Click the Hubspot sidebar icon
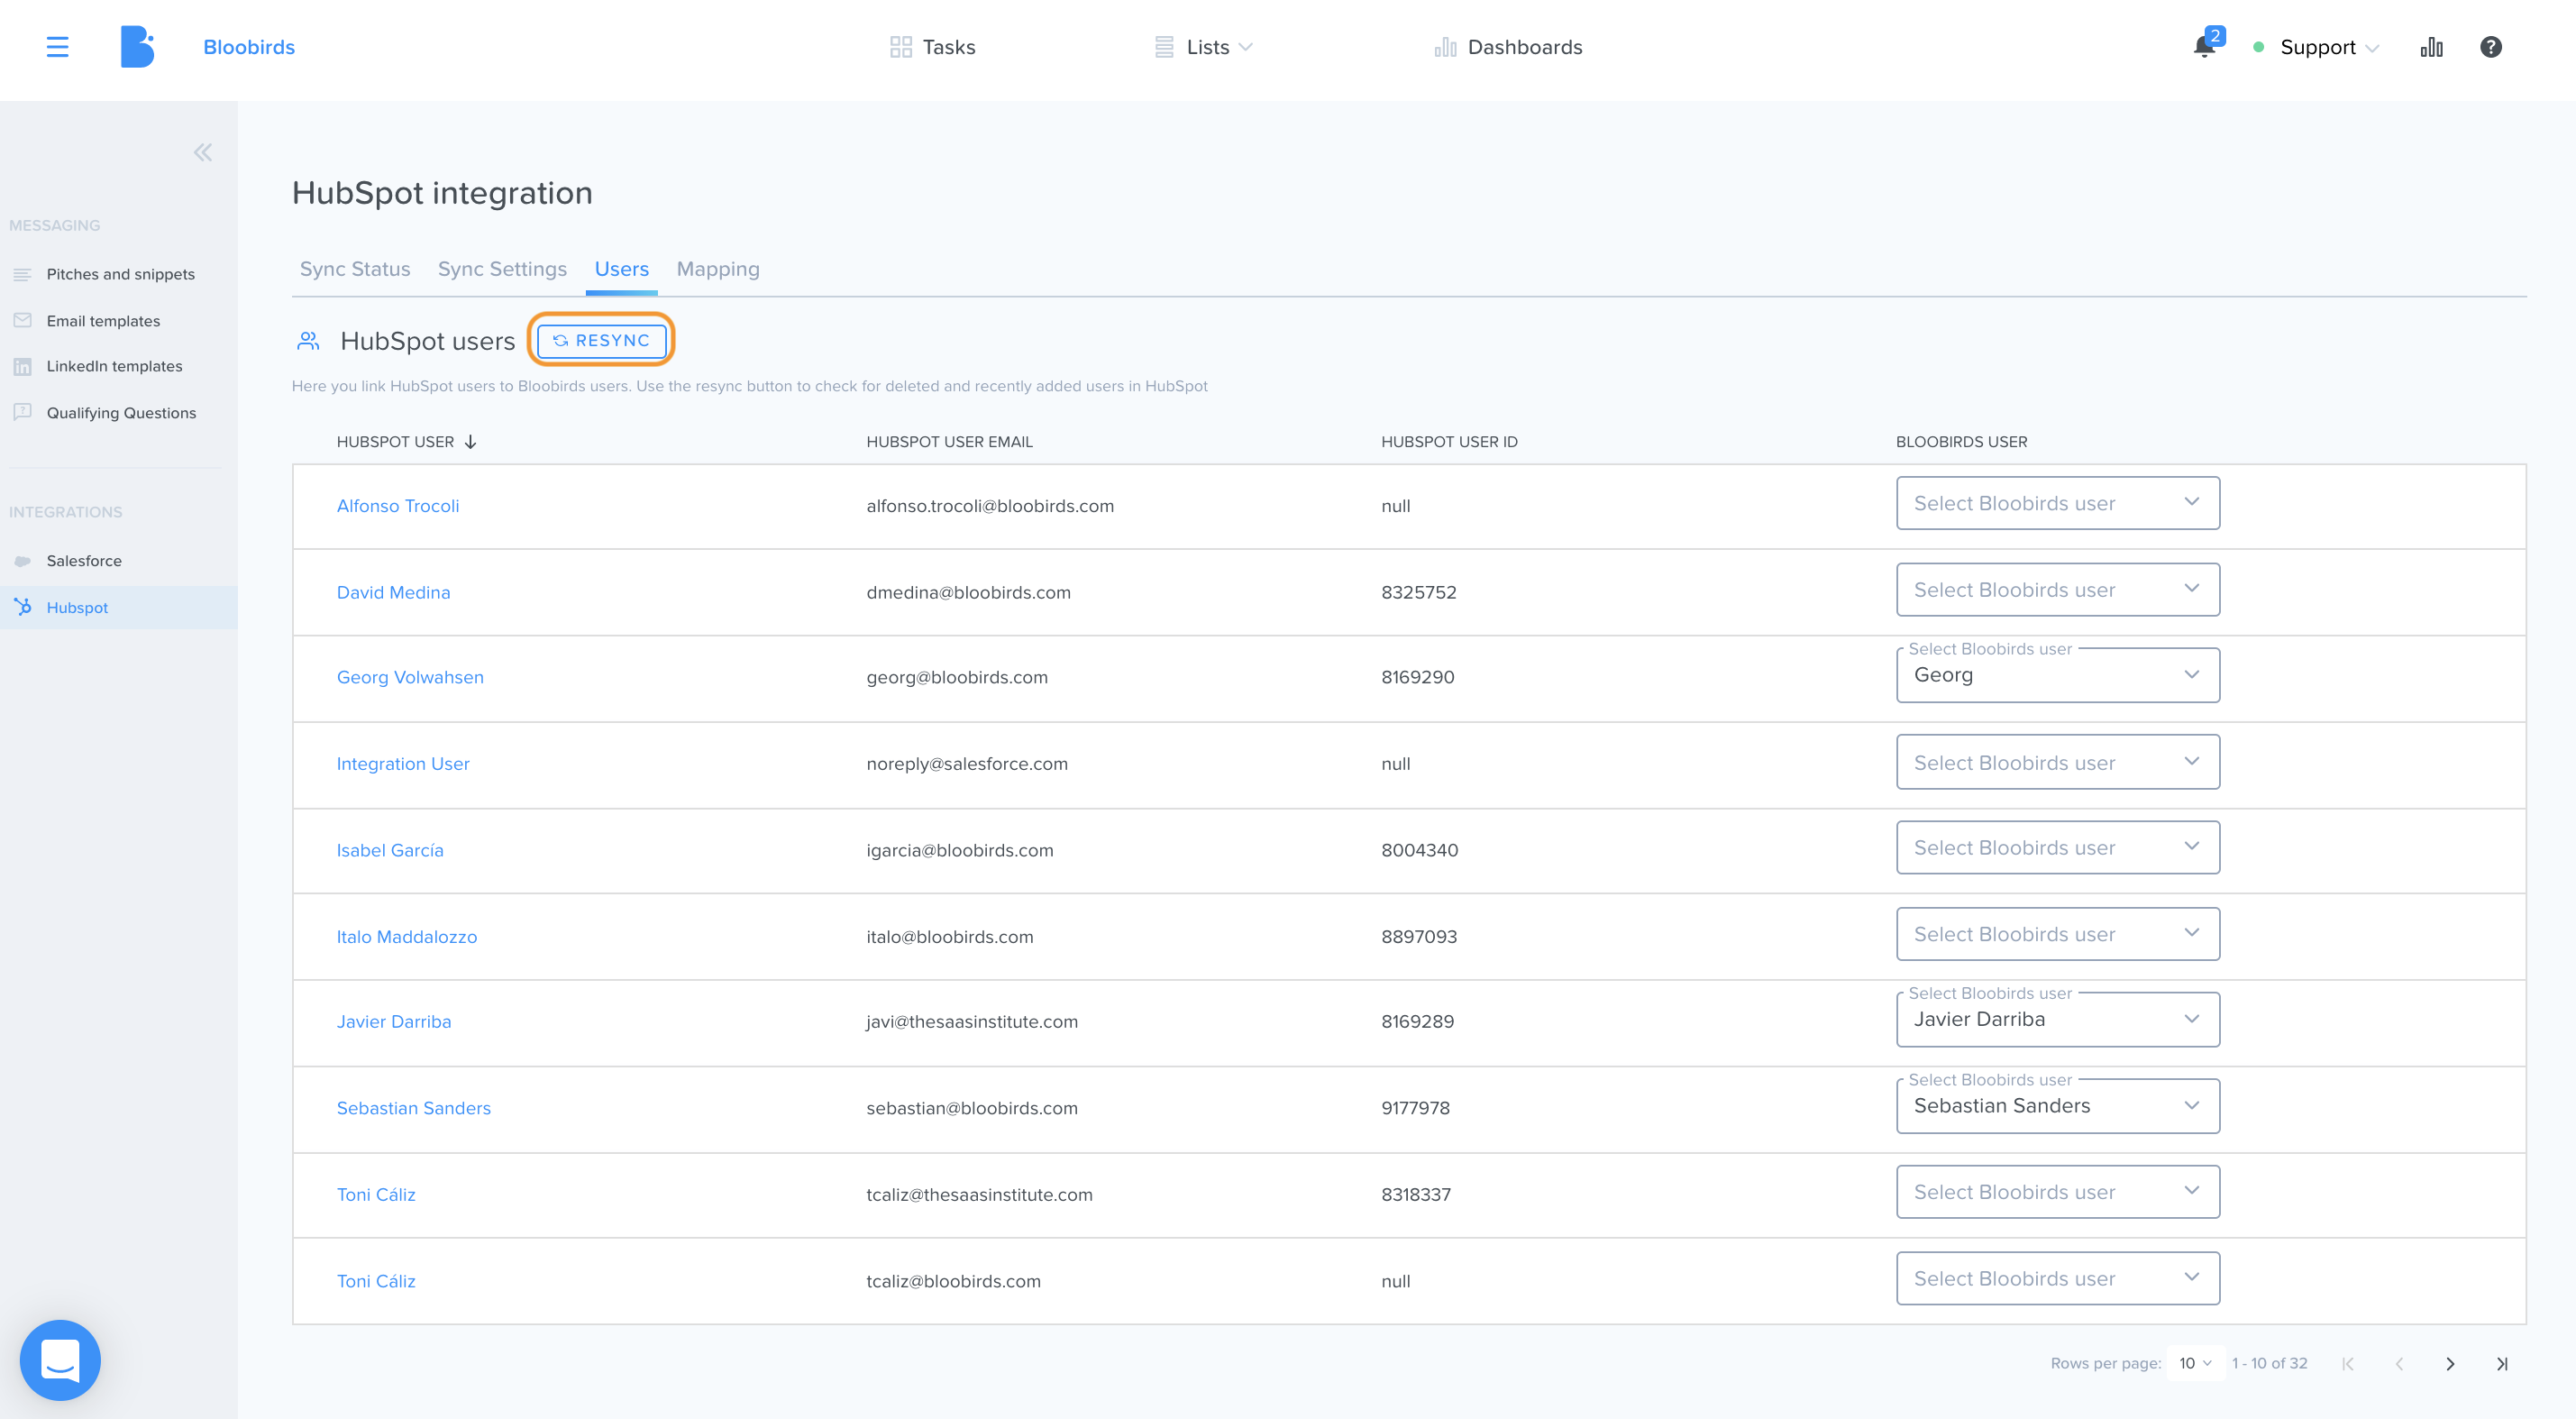 coord(23,607)
